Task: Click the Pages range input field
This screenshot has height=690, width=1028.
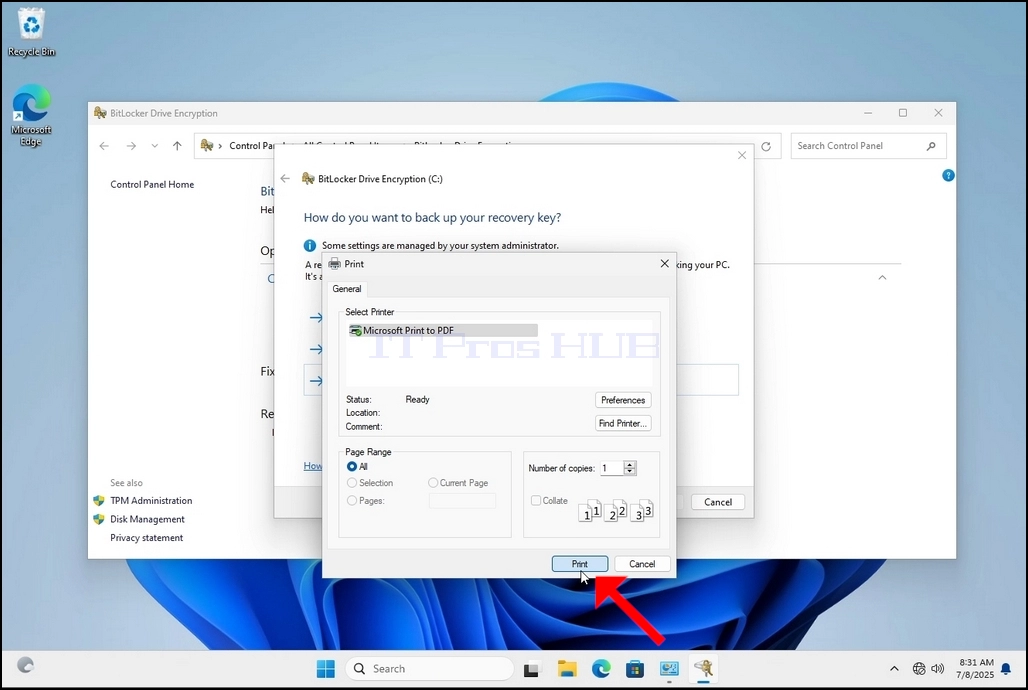Action: [x=462, y=501]
